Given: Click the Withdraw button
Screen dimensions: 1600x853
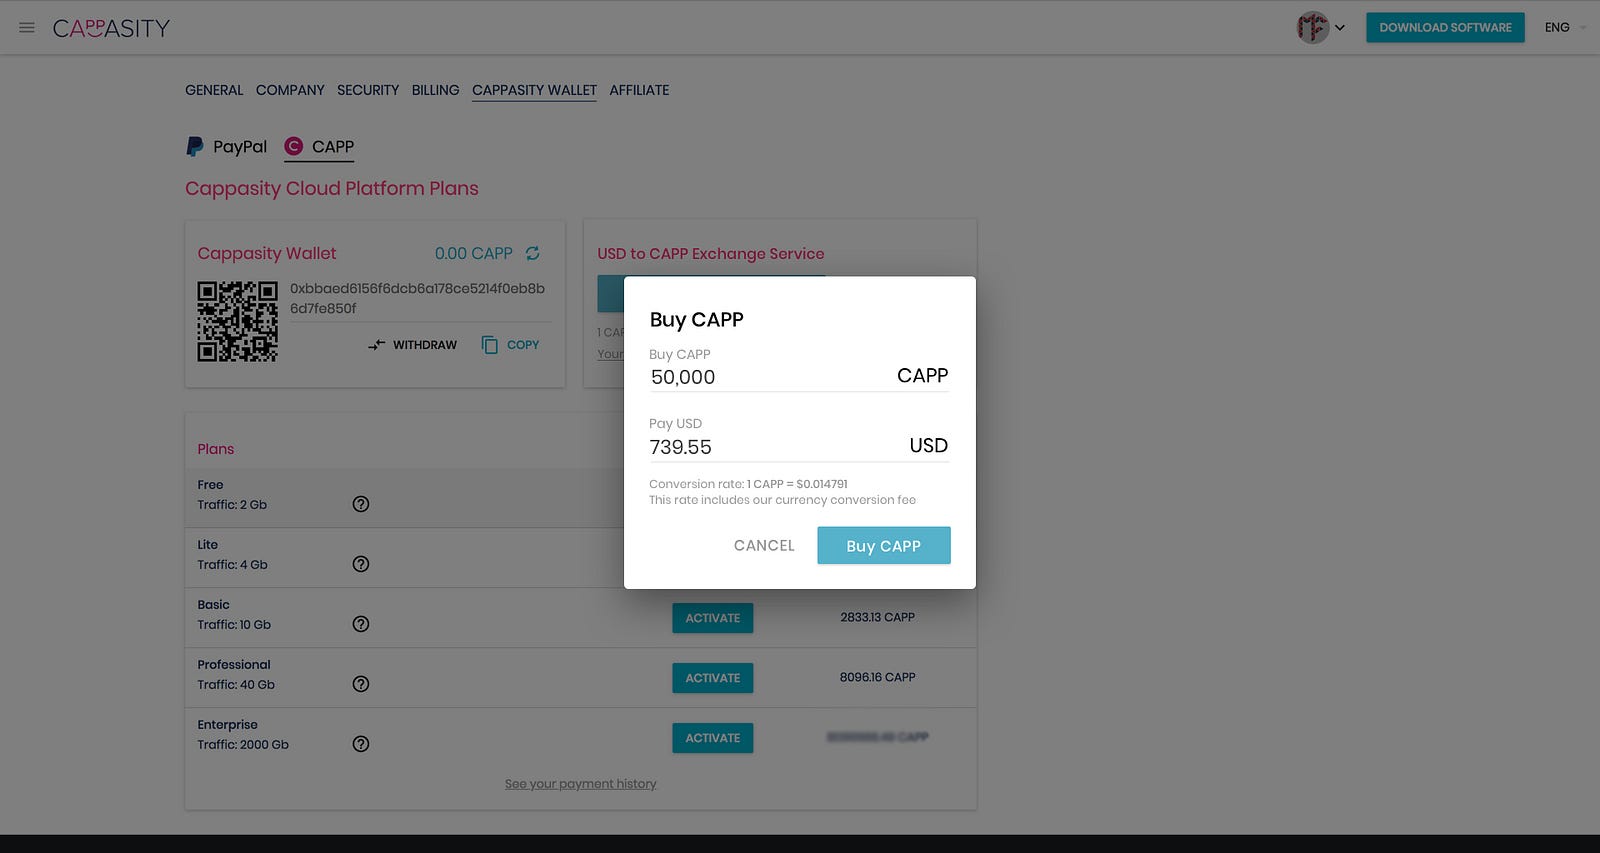Looking at the screenshot, I should coord(412,345).
